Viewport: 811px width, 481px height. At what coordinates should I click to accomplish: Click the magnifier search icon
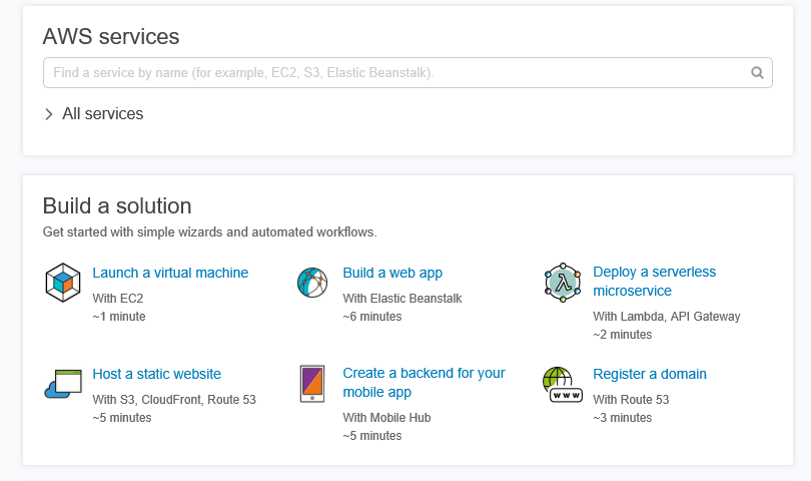click(757, 73)
